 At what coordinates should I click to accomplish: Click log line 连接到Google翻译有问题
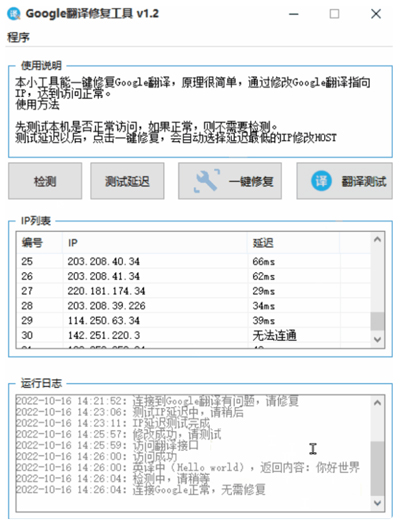(x=157, y=401)
